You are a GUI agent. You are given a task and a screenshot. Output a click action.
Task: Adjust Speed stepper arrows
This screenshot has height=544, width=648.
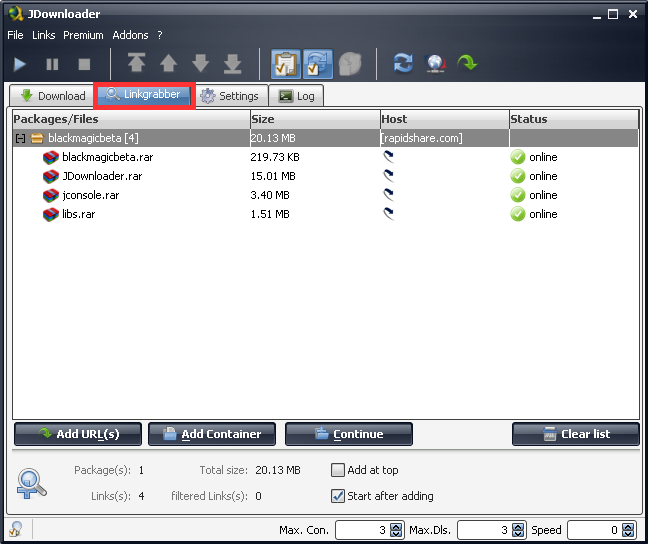coord(628,530)
